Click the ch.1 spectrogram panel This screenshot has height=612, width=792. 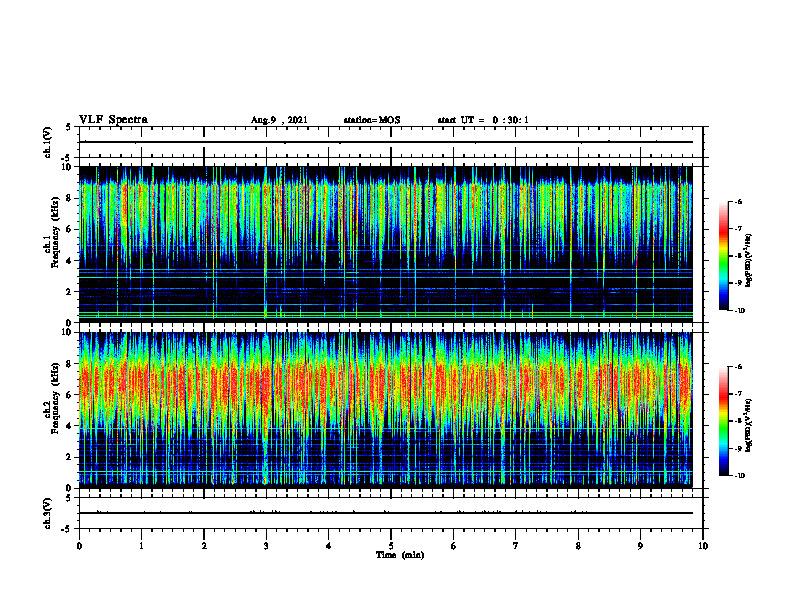click(x=385, y=244)
